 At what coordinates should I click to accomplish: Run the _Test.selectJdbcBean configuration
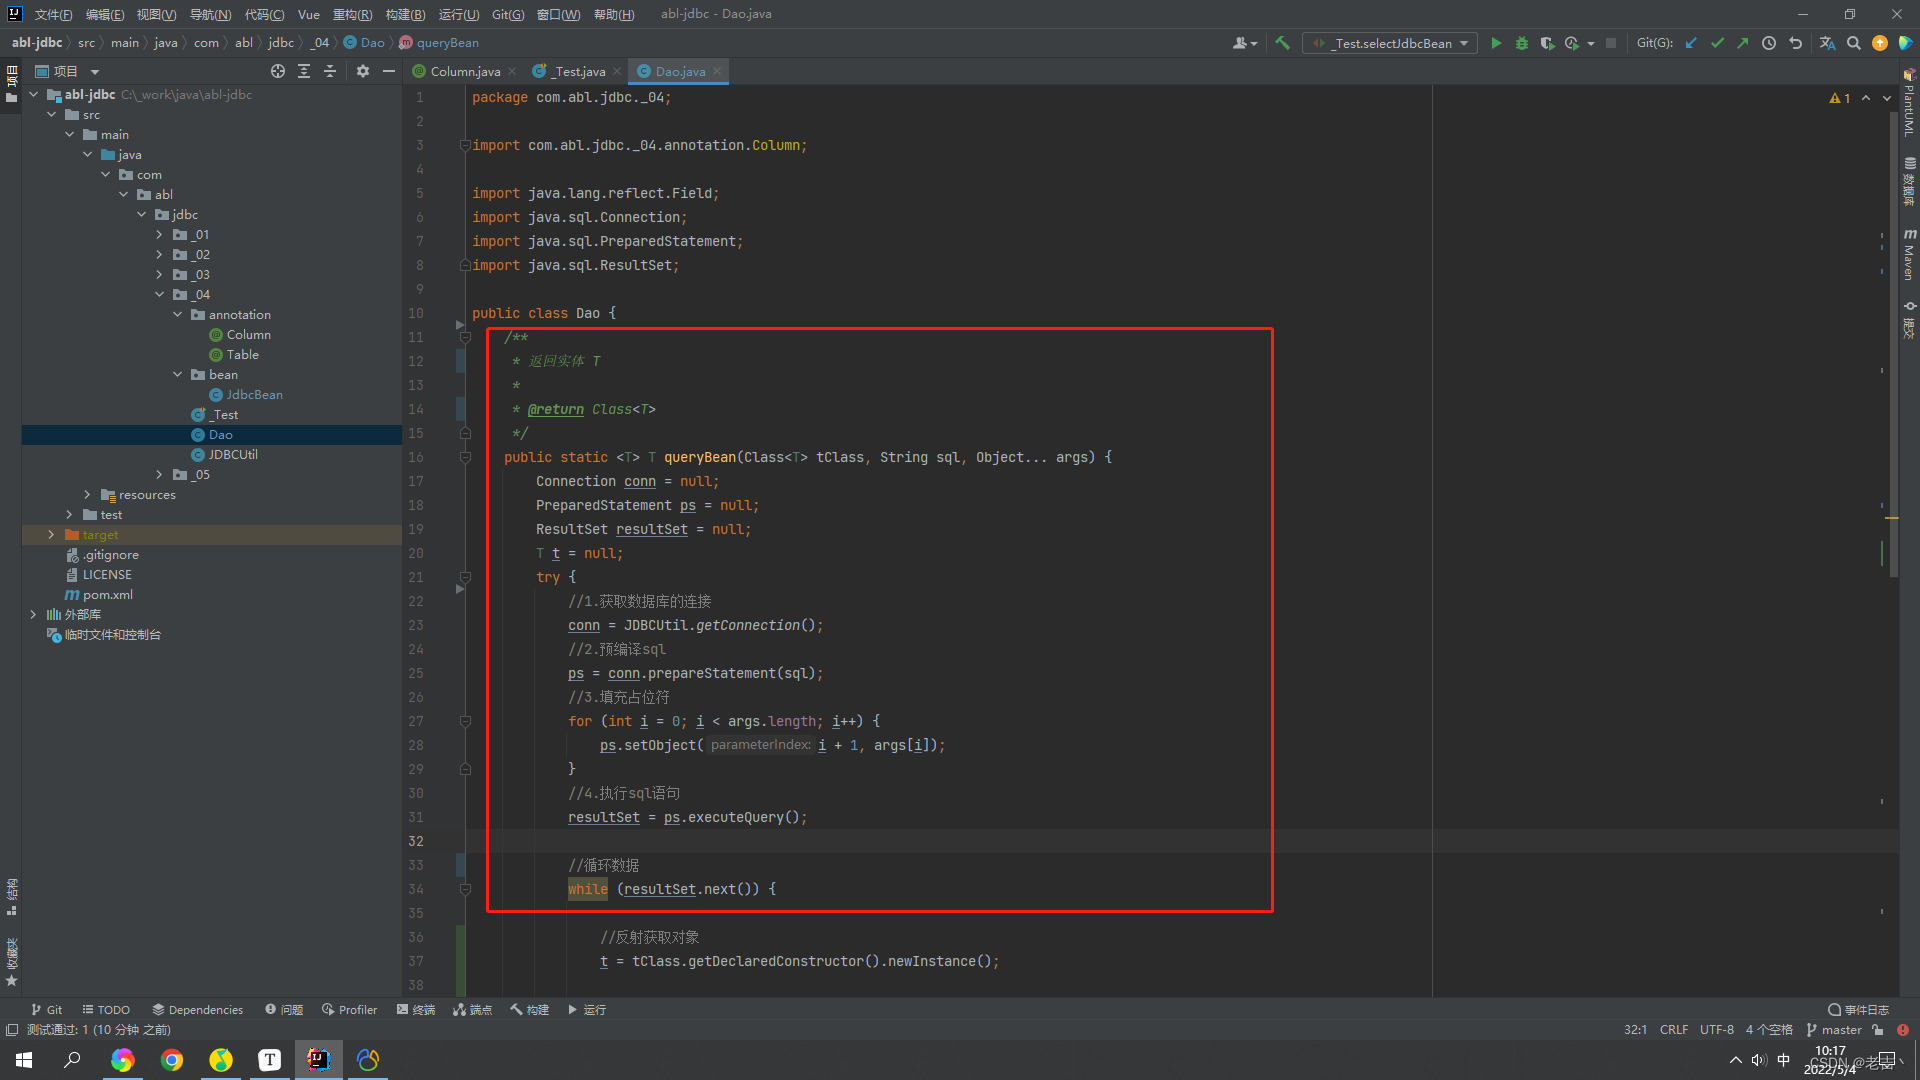(x=1496, y=43)
